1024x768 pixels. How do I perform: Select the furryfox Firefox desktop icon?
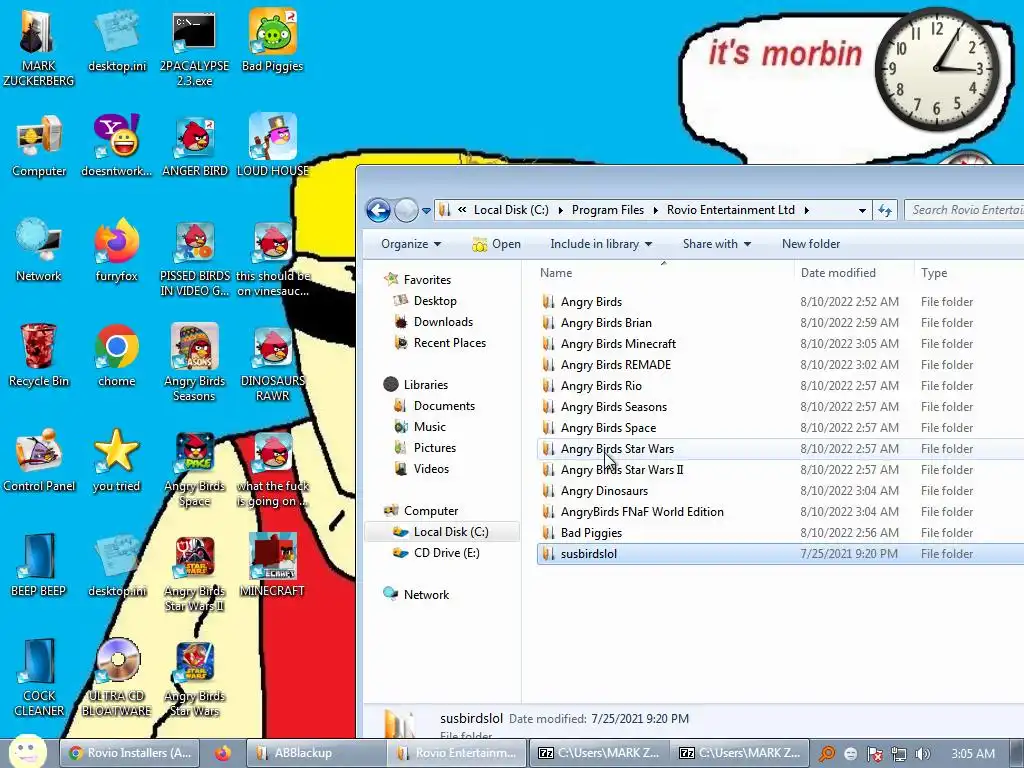tap(116, 251)
